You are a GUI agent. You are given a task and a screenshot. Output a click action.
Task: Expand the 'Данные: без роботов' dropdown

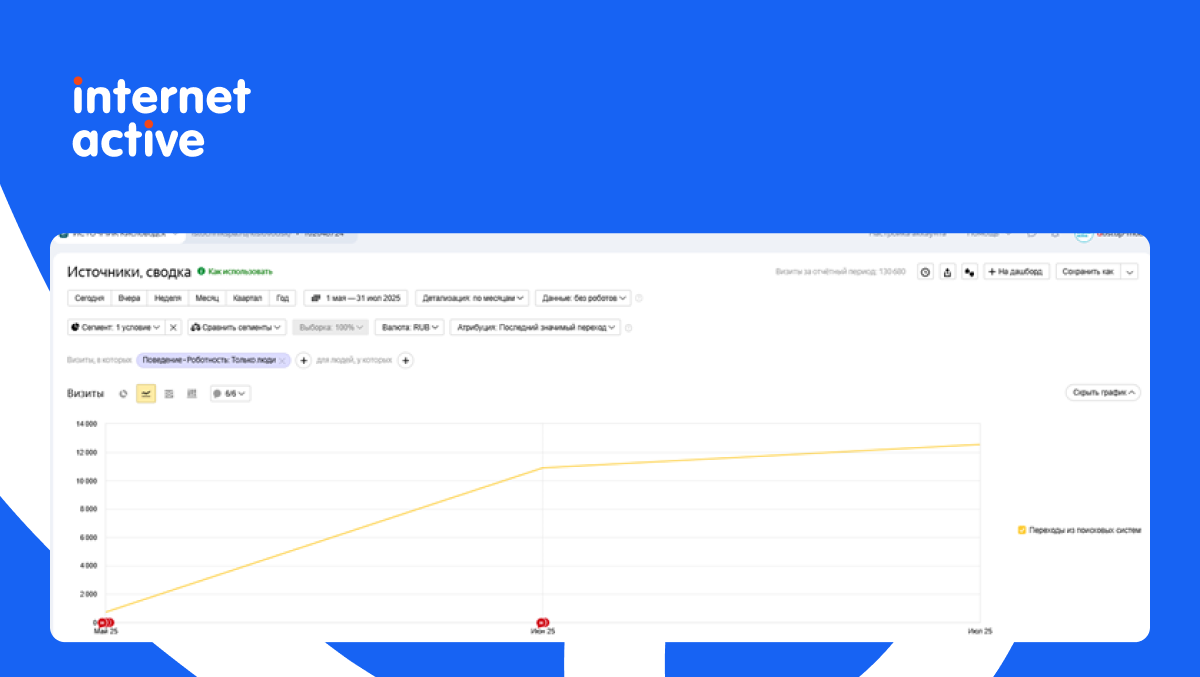pyautogui.click(x=583, y=298)
